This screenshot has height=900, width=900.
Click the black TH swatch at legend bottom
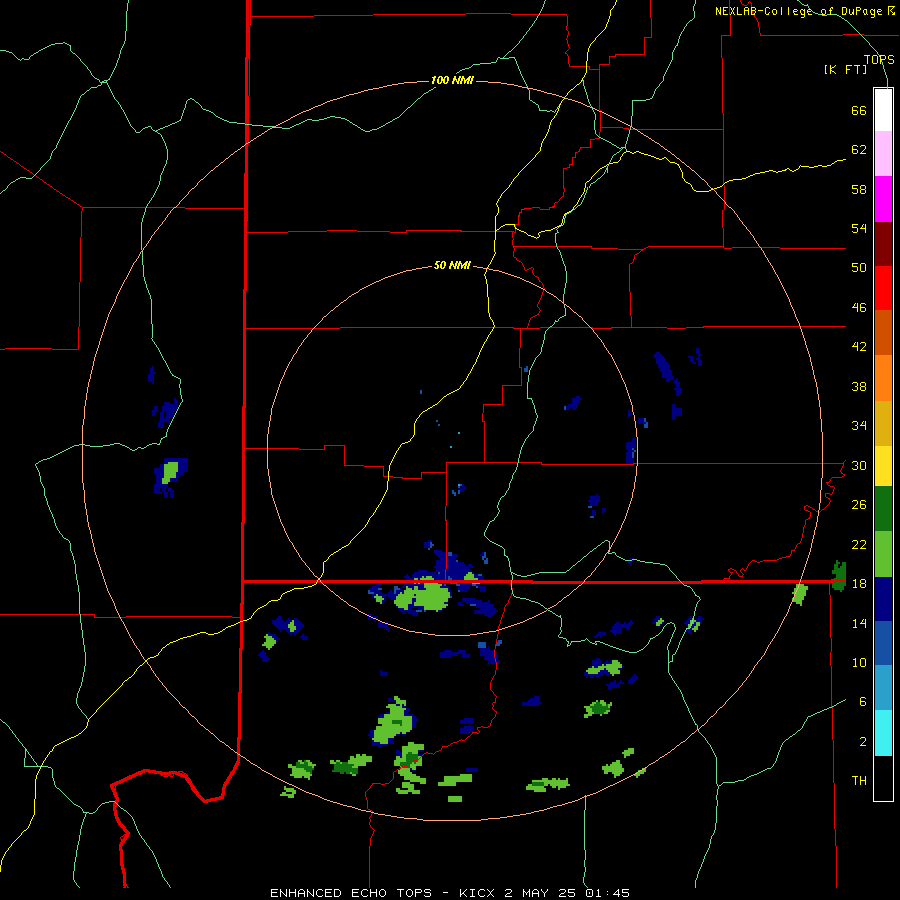(x=883, y=778)
